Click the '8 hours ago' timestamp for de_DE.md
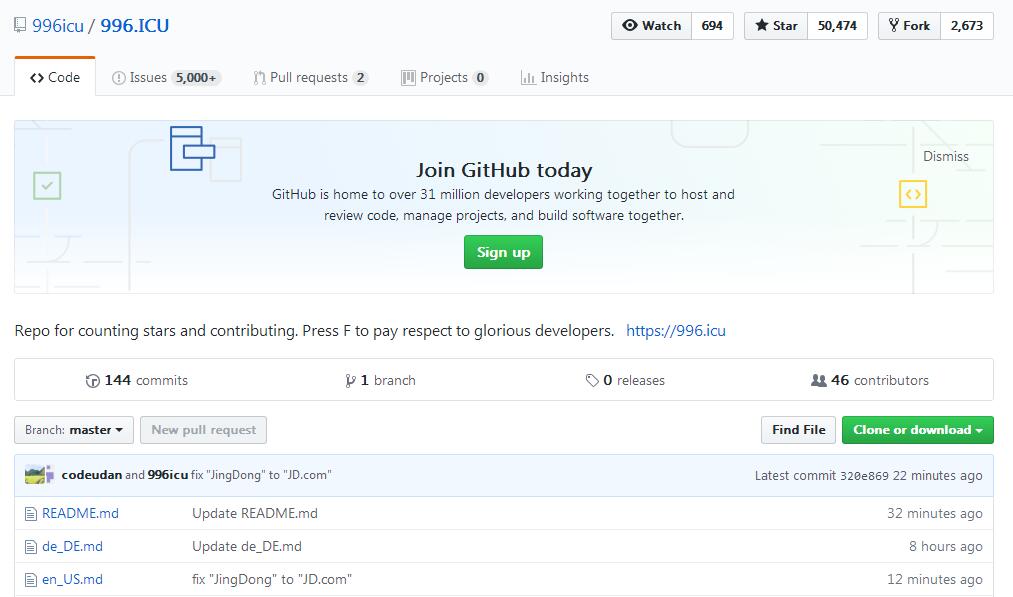Screen dimensions: 1013x597 click(945, 547)
